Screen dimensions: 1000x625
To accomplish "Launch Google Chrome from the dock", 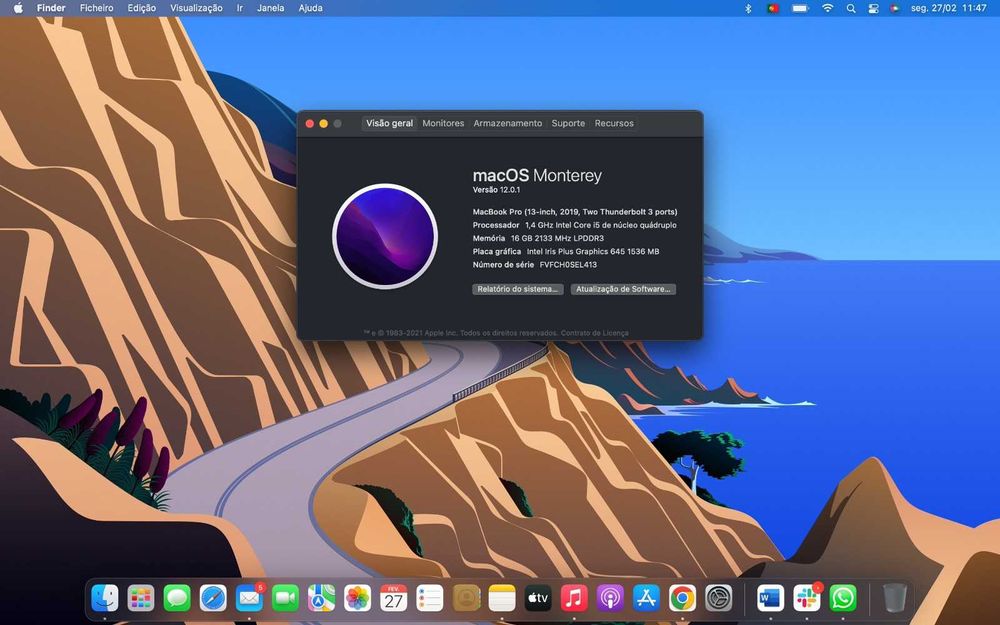I will [x=682, y=598].
